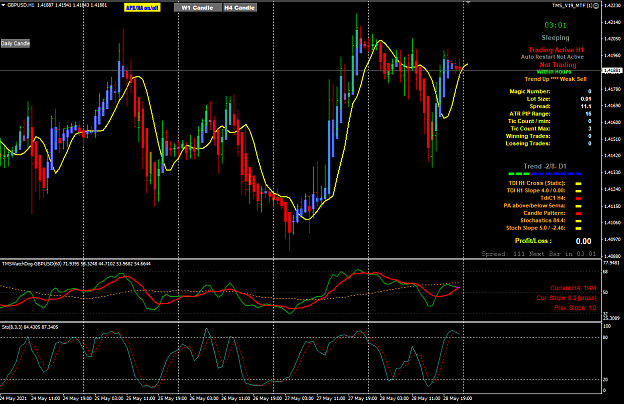This screenshot has height=404, width=625.
Task: Click 'Spread: 111 Next Bar in 03:01' text
Action: (539, 254)
